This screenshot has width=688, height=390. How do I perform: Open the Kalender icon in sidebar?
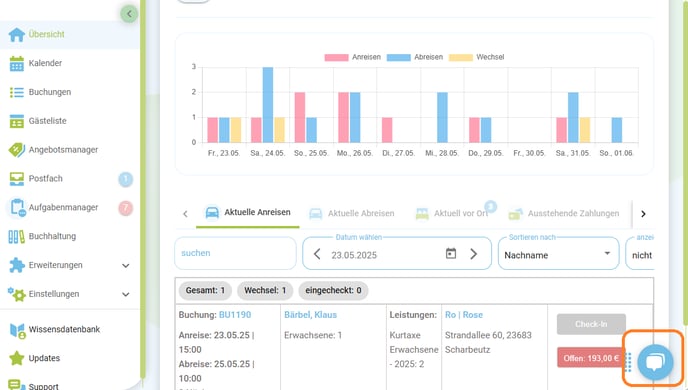coord(17,63)
